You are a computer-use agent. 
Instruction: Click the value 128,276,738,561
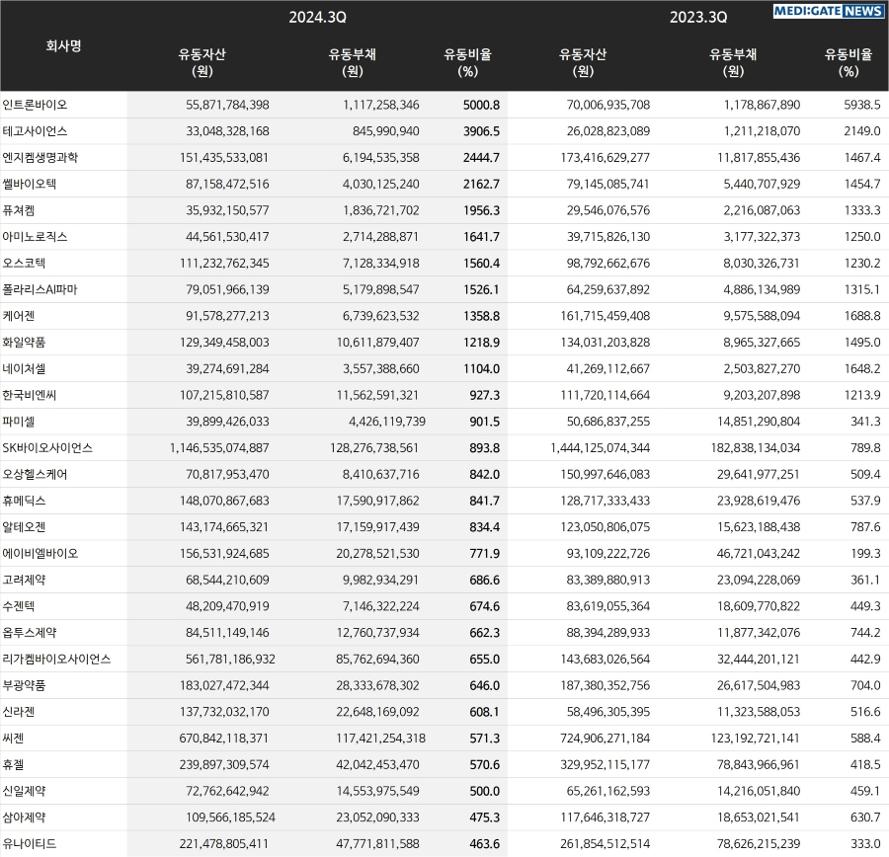point(374,448)
